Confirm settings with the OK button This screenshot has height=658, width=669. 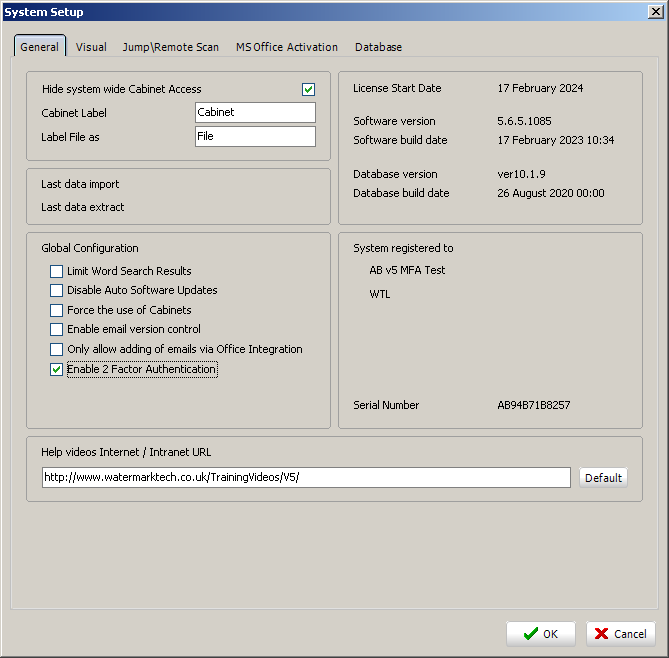(541, 634)
